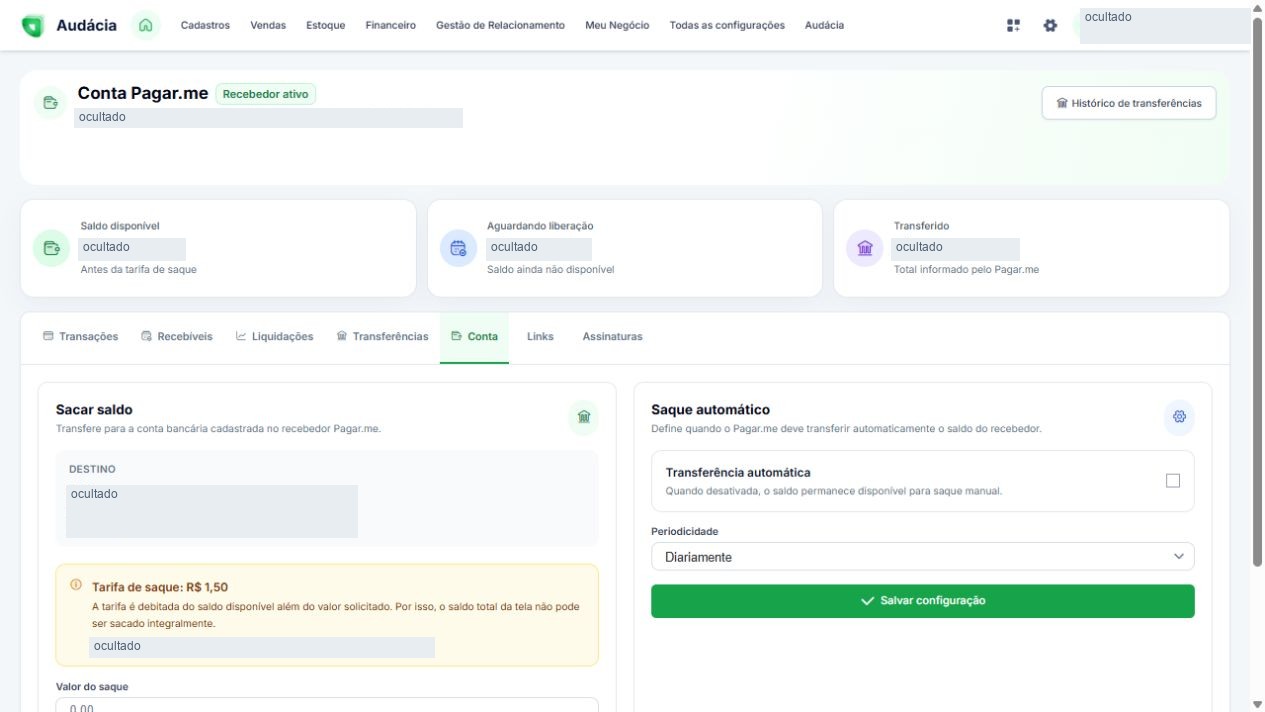Click the bank icon in Sacar saldo card

tap(584, 417)
